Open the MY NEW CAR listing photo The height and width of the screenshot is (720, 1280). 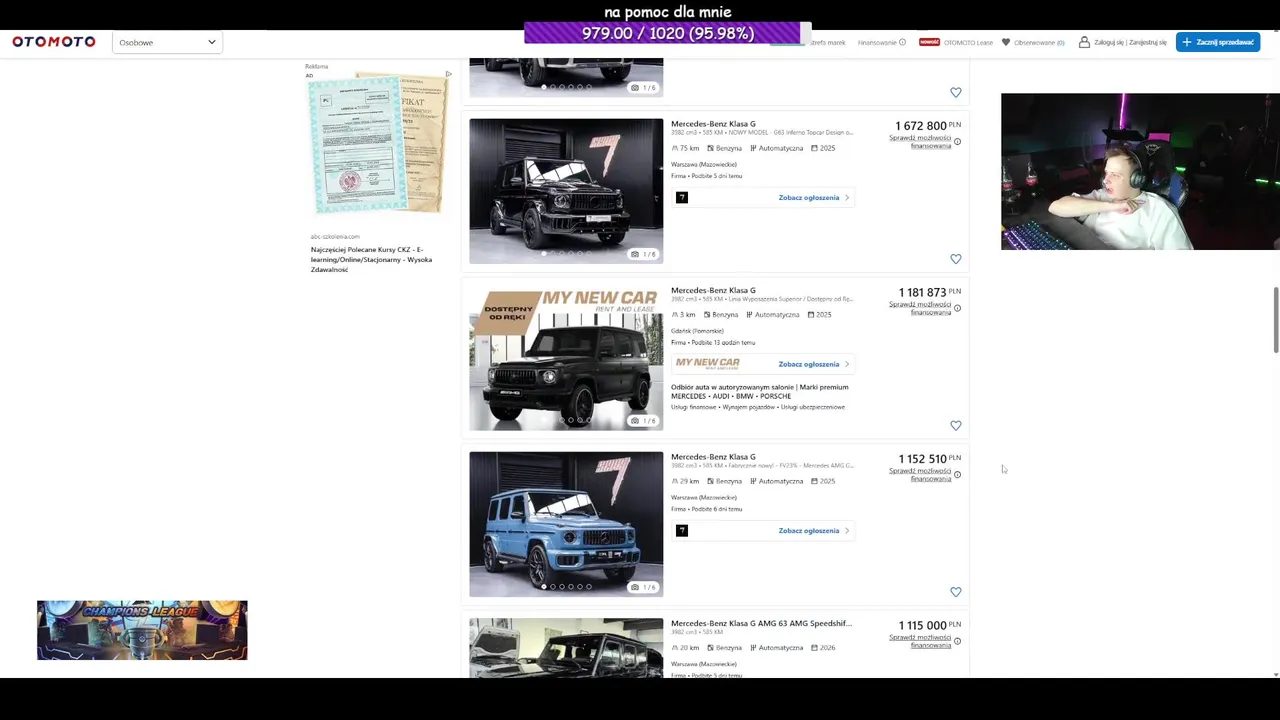pyautogui.click(x=566, y=358)
